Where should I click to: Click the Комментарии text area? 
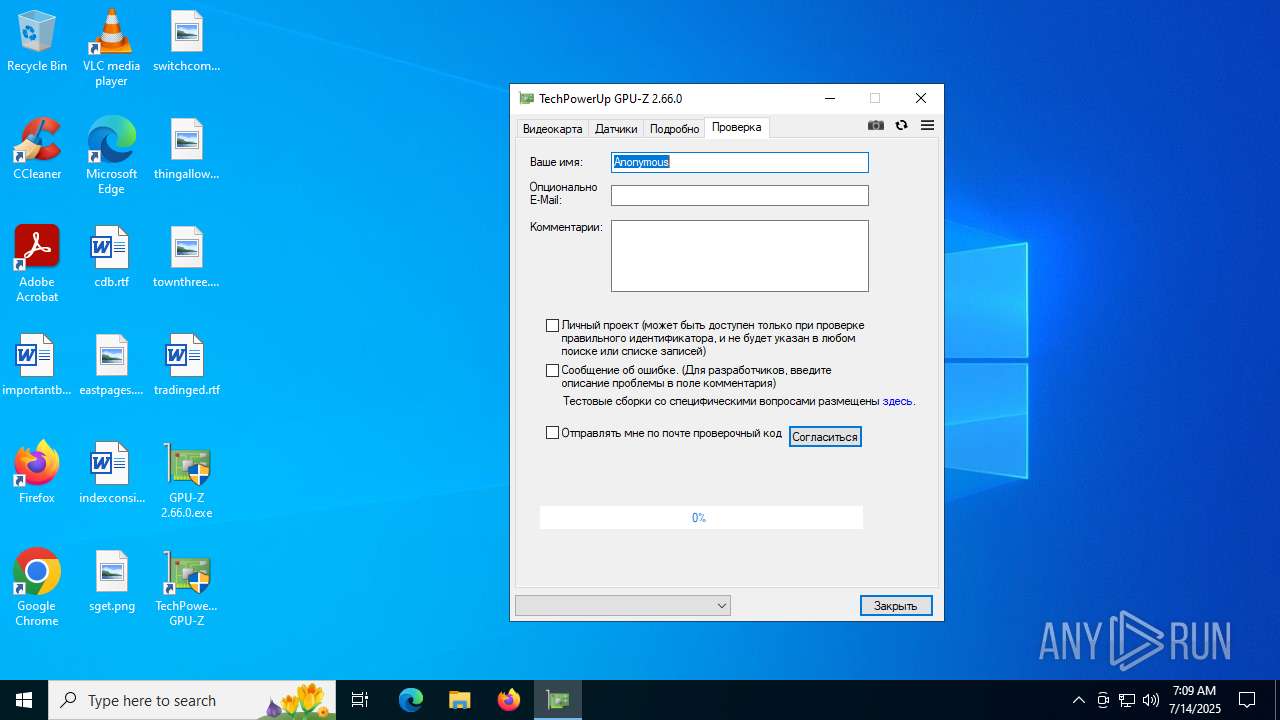click(x=740, y=256)
